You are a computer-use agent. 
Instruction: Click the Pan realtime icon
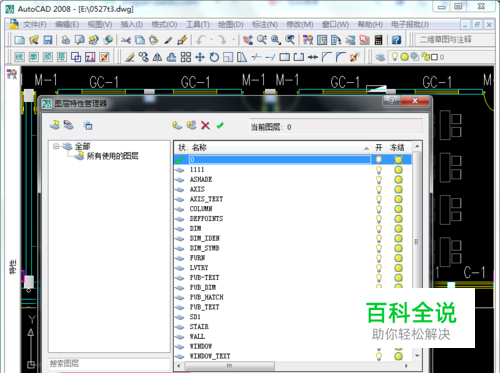[x=247, y=40]
